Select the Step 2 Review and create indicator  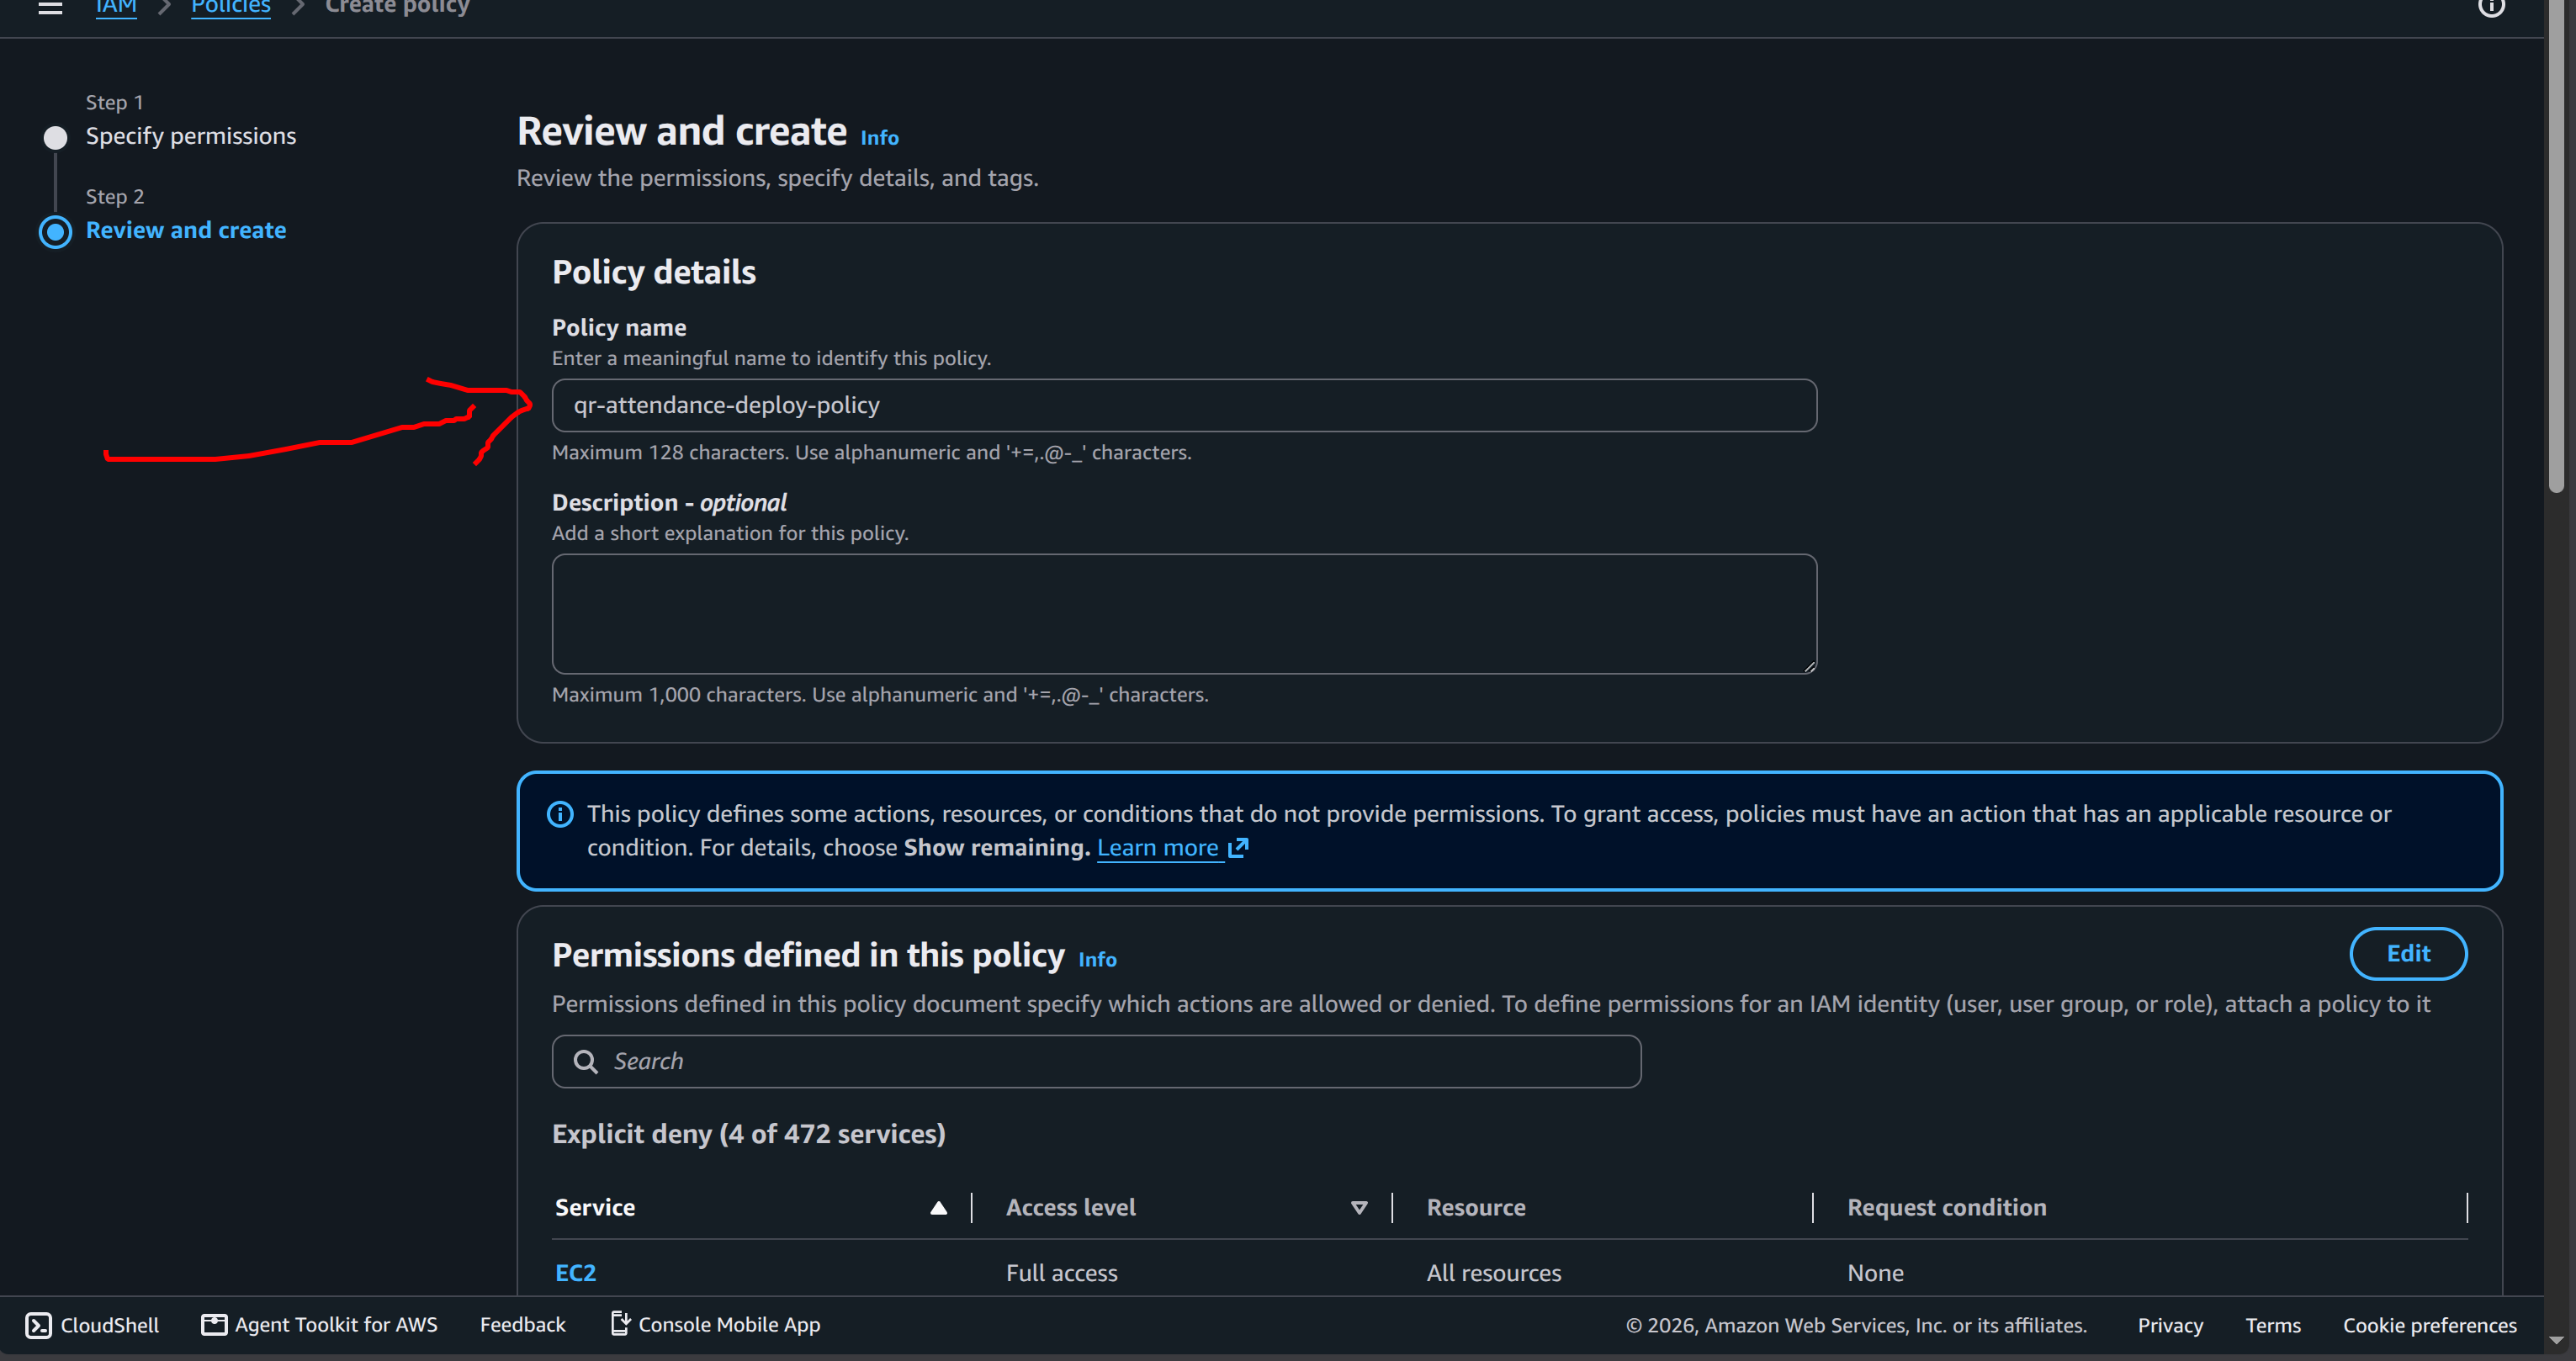(56, 231)
